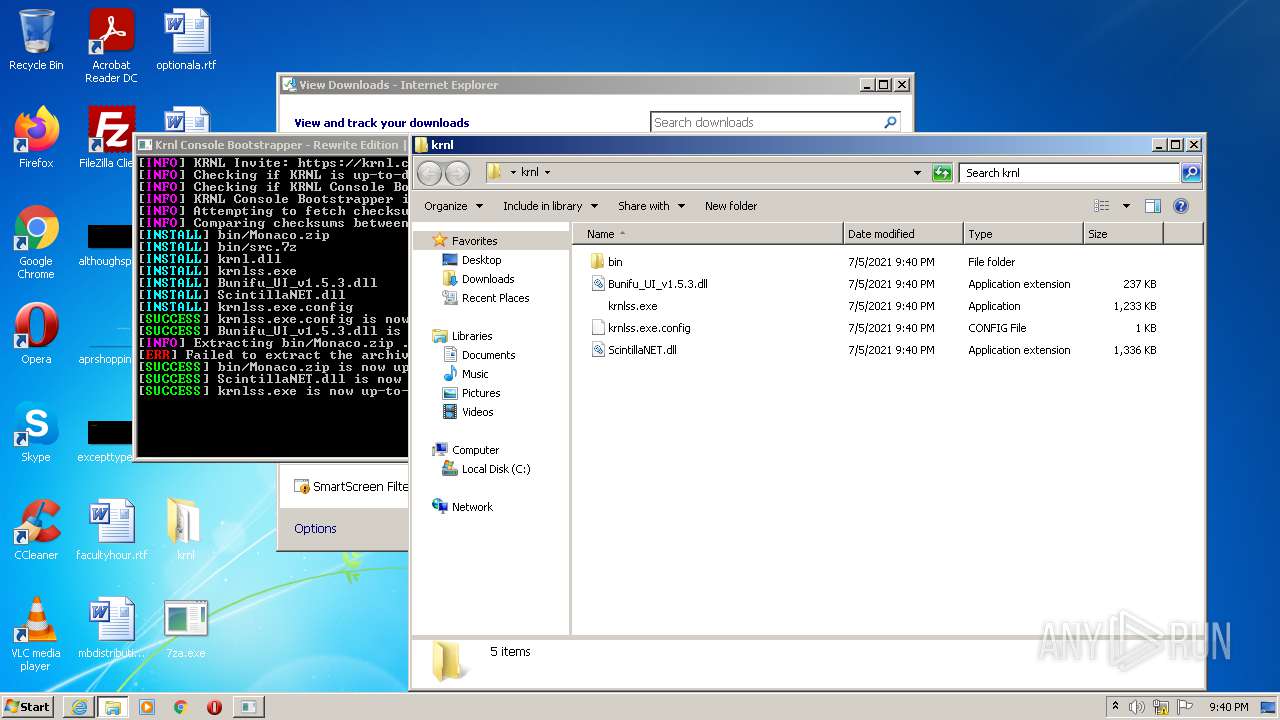Launch the Google Chrome desktop shortcut
Viewport: 1280px width, 720px height.
36,243
